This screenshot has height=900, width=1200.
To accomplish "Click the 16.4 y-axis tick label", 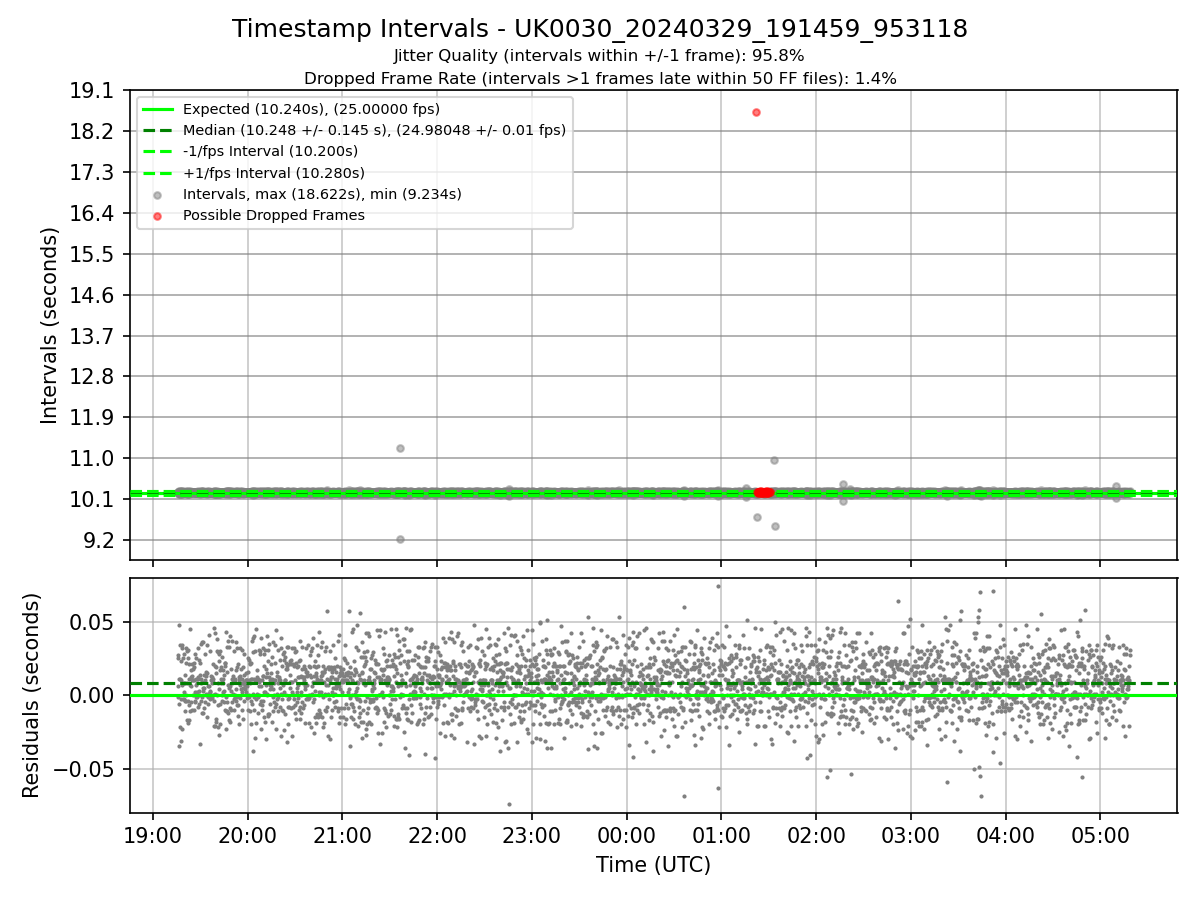I will tap(93, 213).
